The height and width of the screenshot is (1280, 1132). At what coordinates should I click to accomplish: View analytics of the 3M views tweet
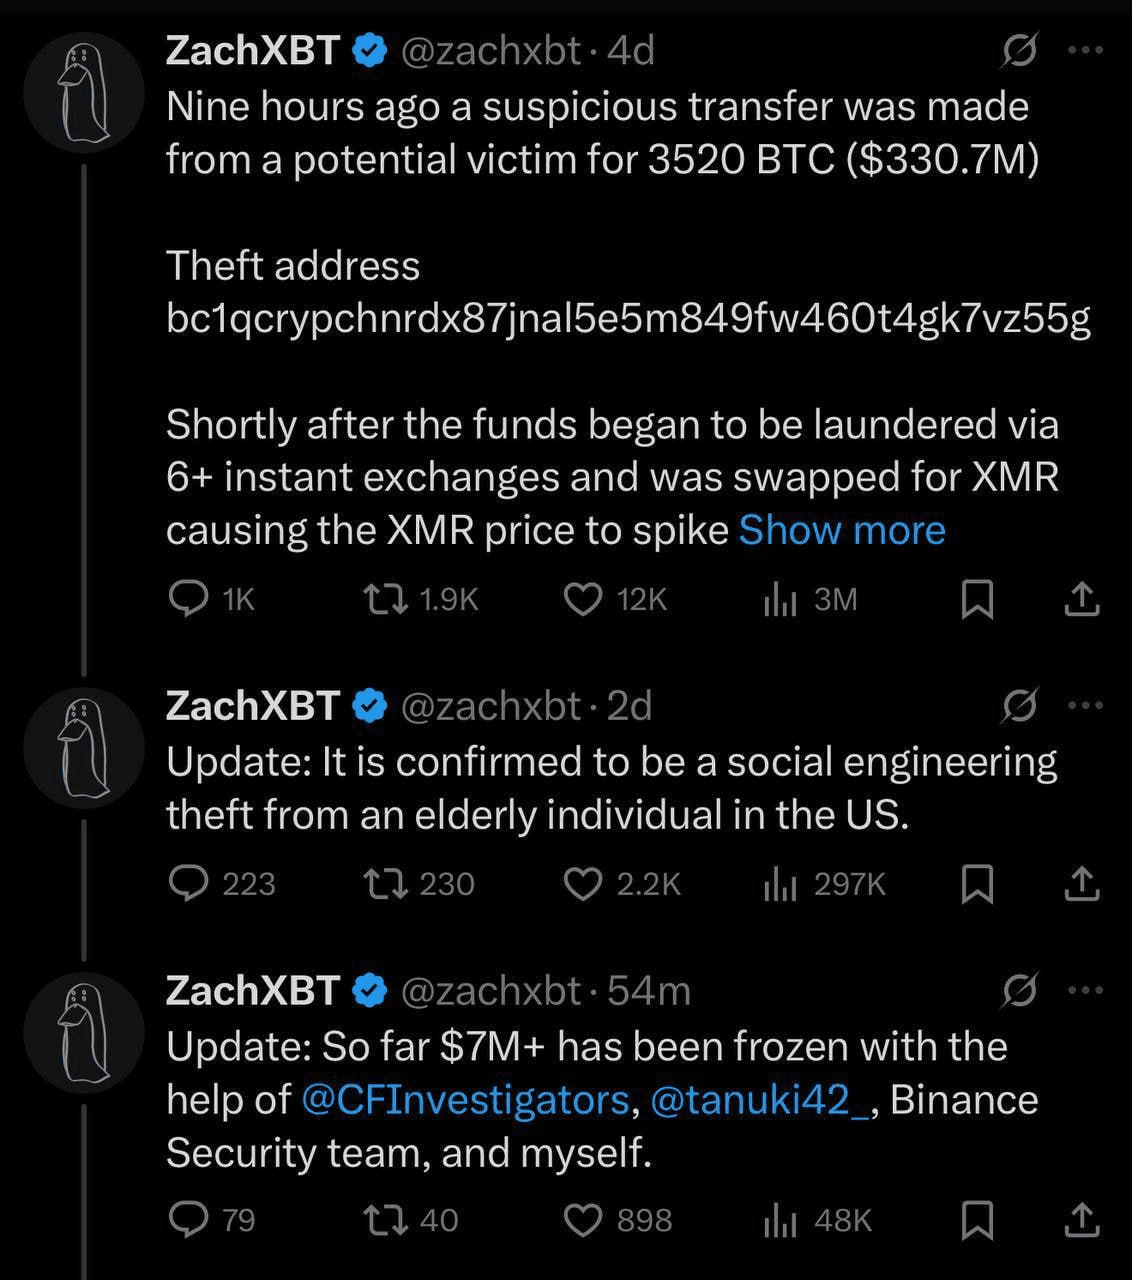tap(780, 598)
